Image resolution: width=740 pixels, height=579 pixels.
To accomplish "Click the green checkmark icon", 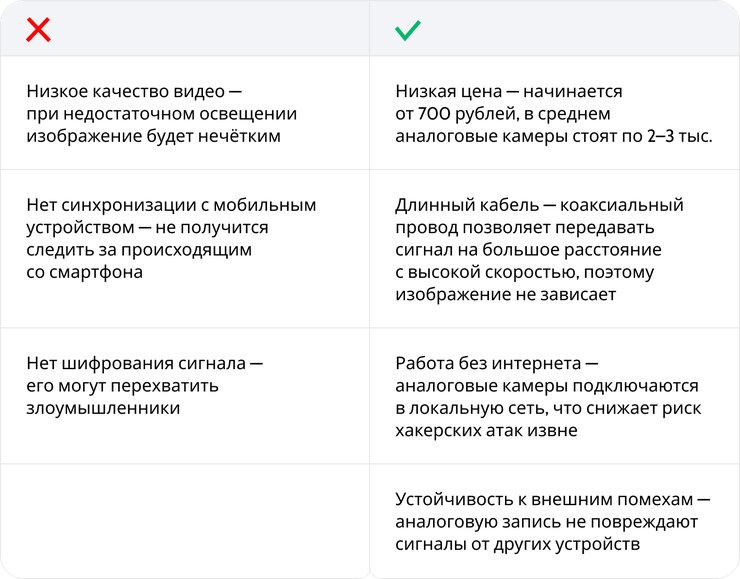I will pos(407,30).
